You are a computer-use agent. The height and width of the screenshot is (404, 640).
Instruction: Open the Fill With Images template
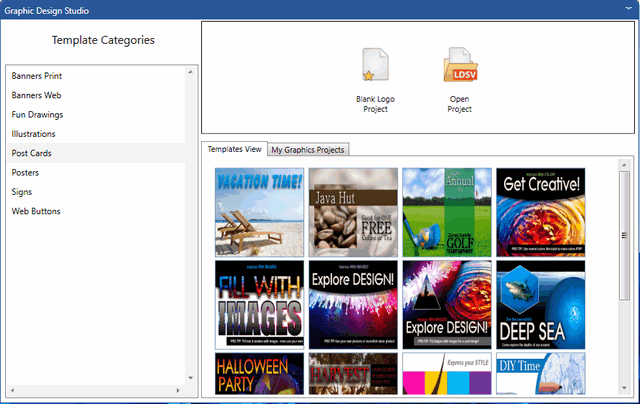259,304
